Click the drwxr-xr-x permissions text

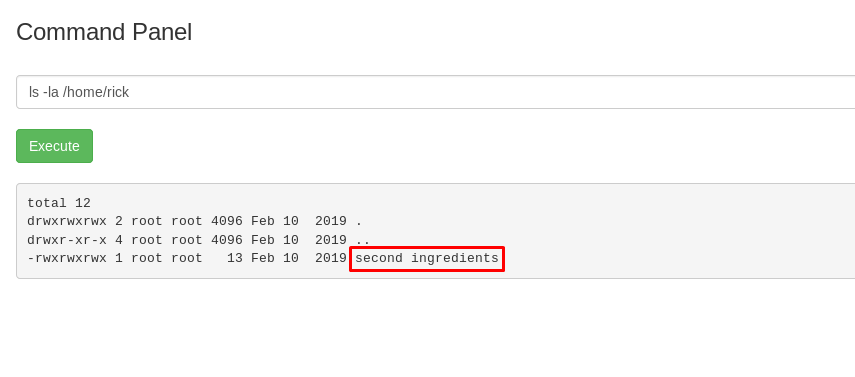pyautogui.click(x=67, y=240)
